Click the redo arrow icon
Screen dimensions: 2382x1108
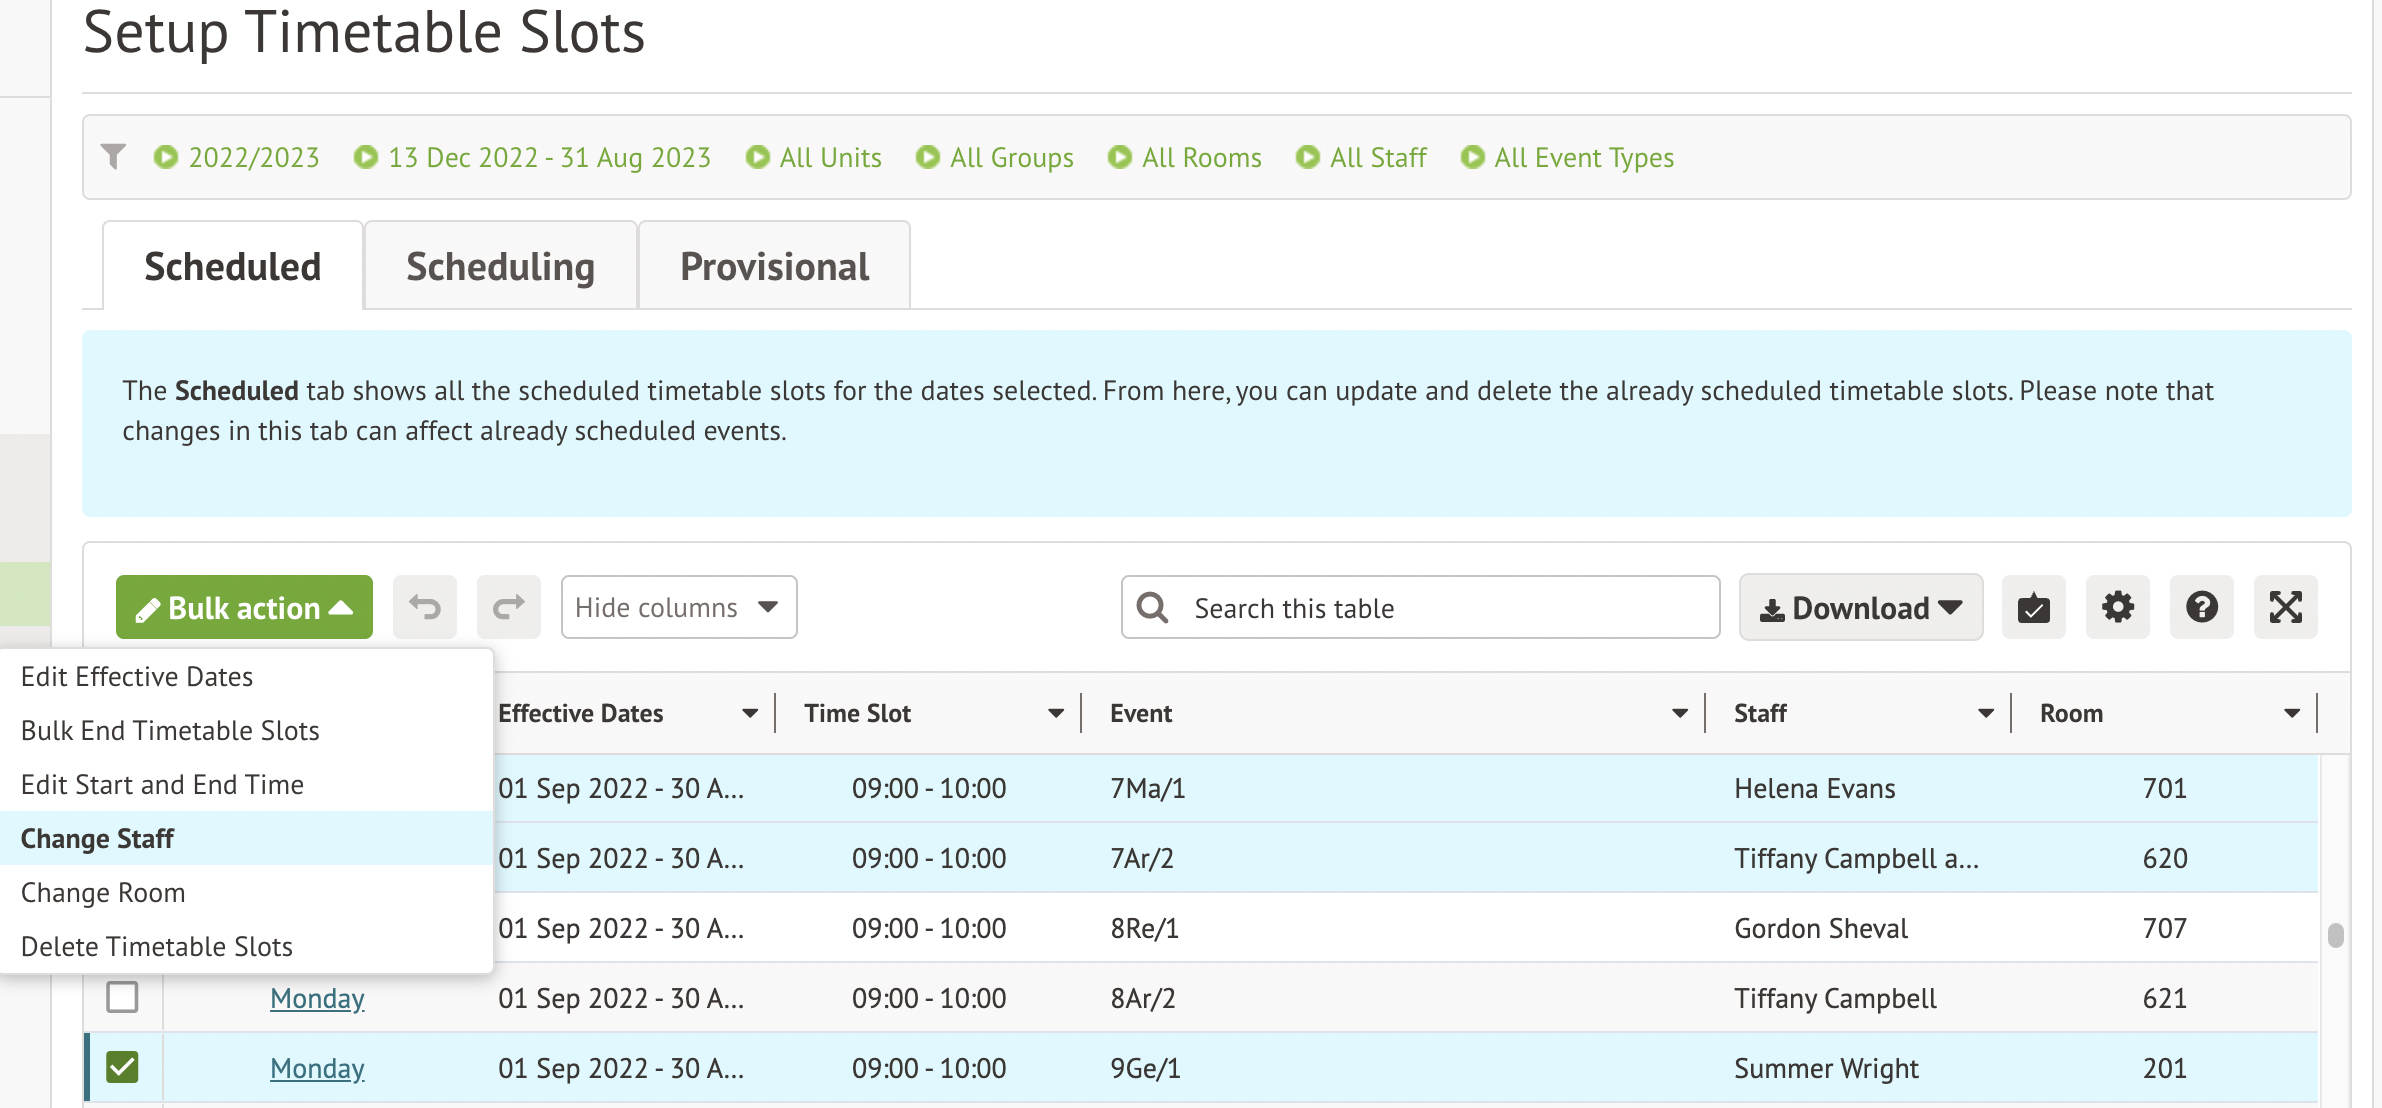pos(508,607)
